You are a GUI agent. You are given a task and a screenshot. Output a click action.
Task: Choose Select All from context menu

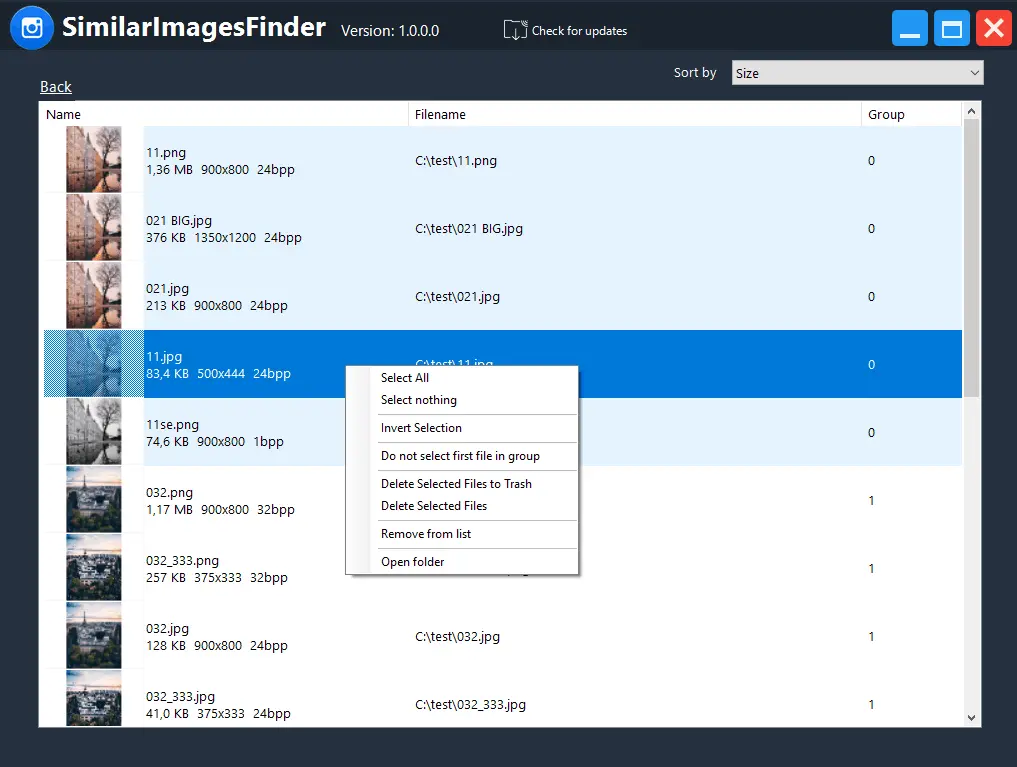[x=405, y=378]
